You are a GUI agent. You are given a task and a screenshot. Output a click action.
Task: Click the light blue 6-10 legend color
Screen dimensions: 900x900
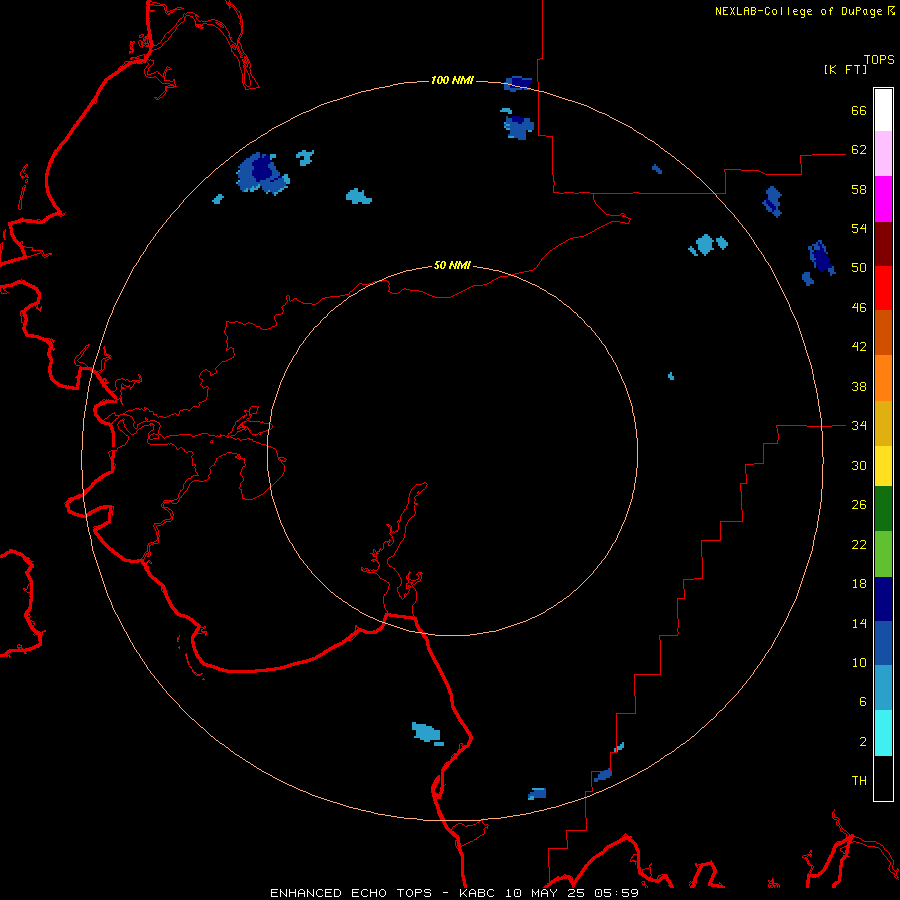tap(883, 687)
